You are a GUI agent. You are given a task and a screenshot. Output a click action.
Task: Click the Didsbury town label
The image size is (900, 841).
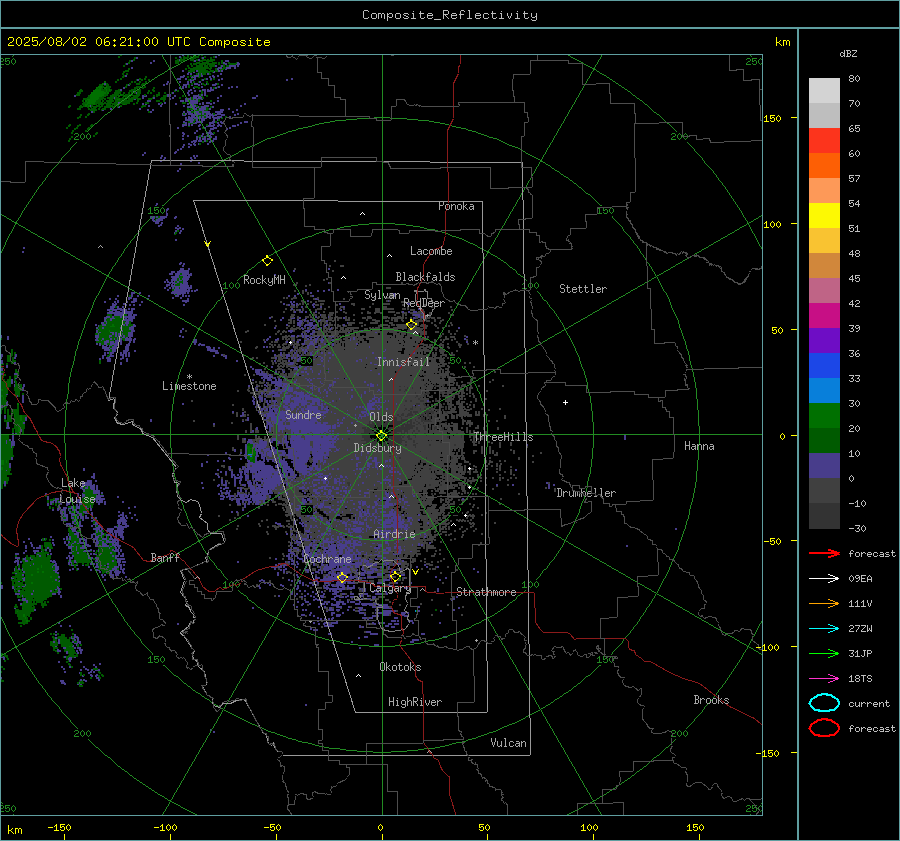[377, 448]
